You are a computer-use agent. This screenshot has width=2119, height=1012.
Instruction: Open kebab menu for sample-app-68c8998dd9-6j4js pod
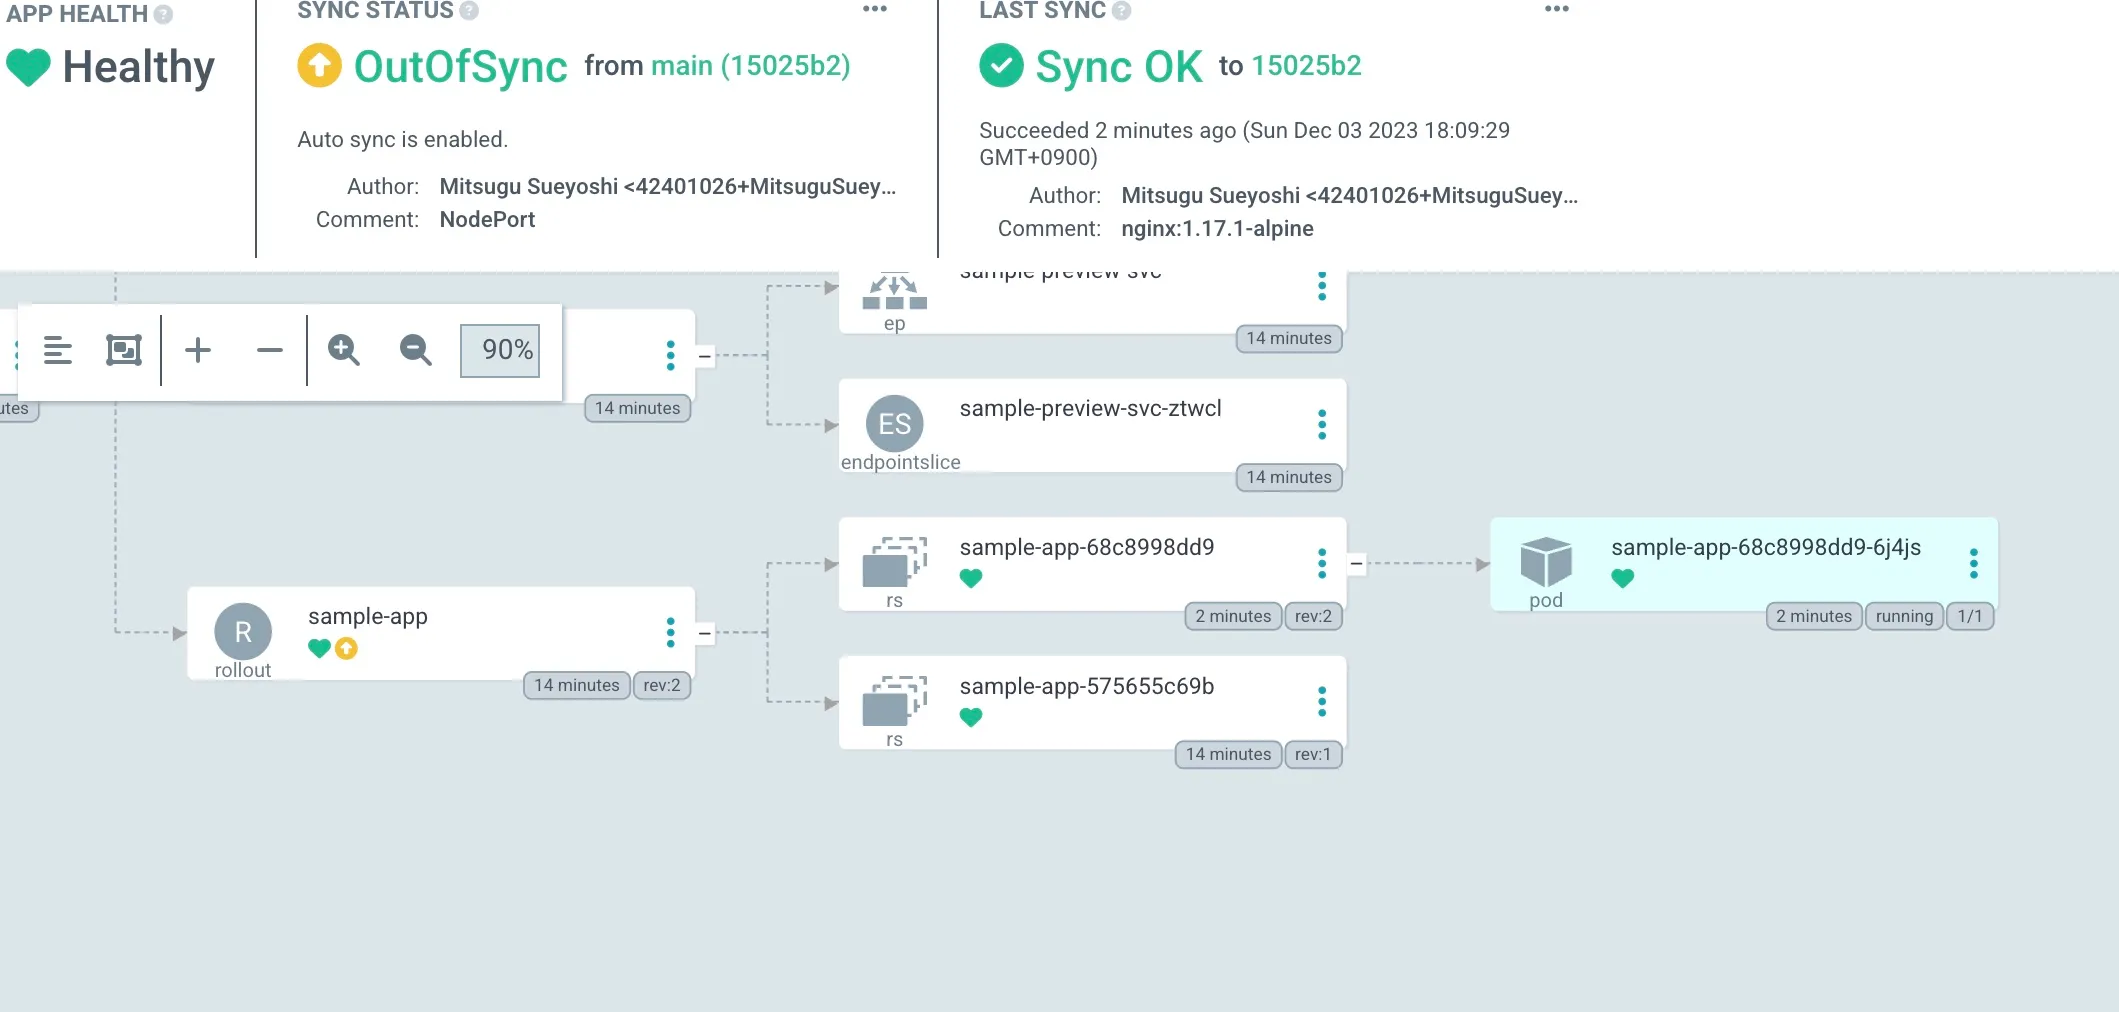1973,564
